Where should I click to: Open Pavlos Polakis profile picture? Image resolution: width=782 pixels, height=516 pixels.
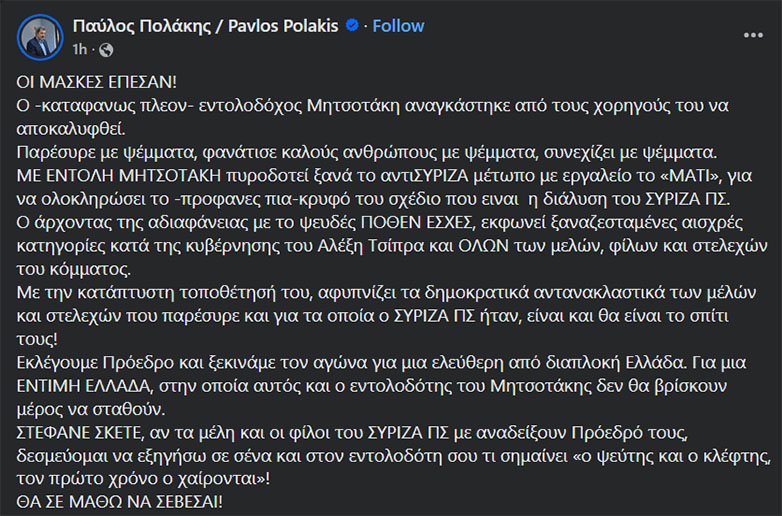click(39, 35)
